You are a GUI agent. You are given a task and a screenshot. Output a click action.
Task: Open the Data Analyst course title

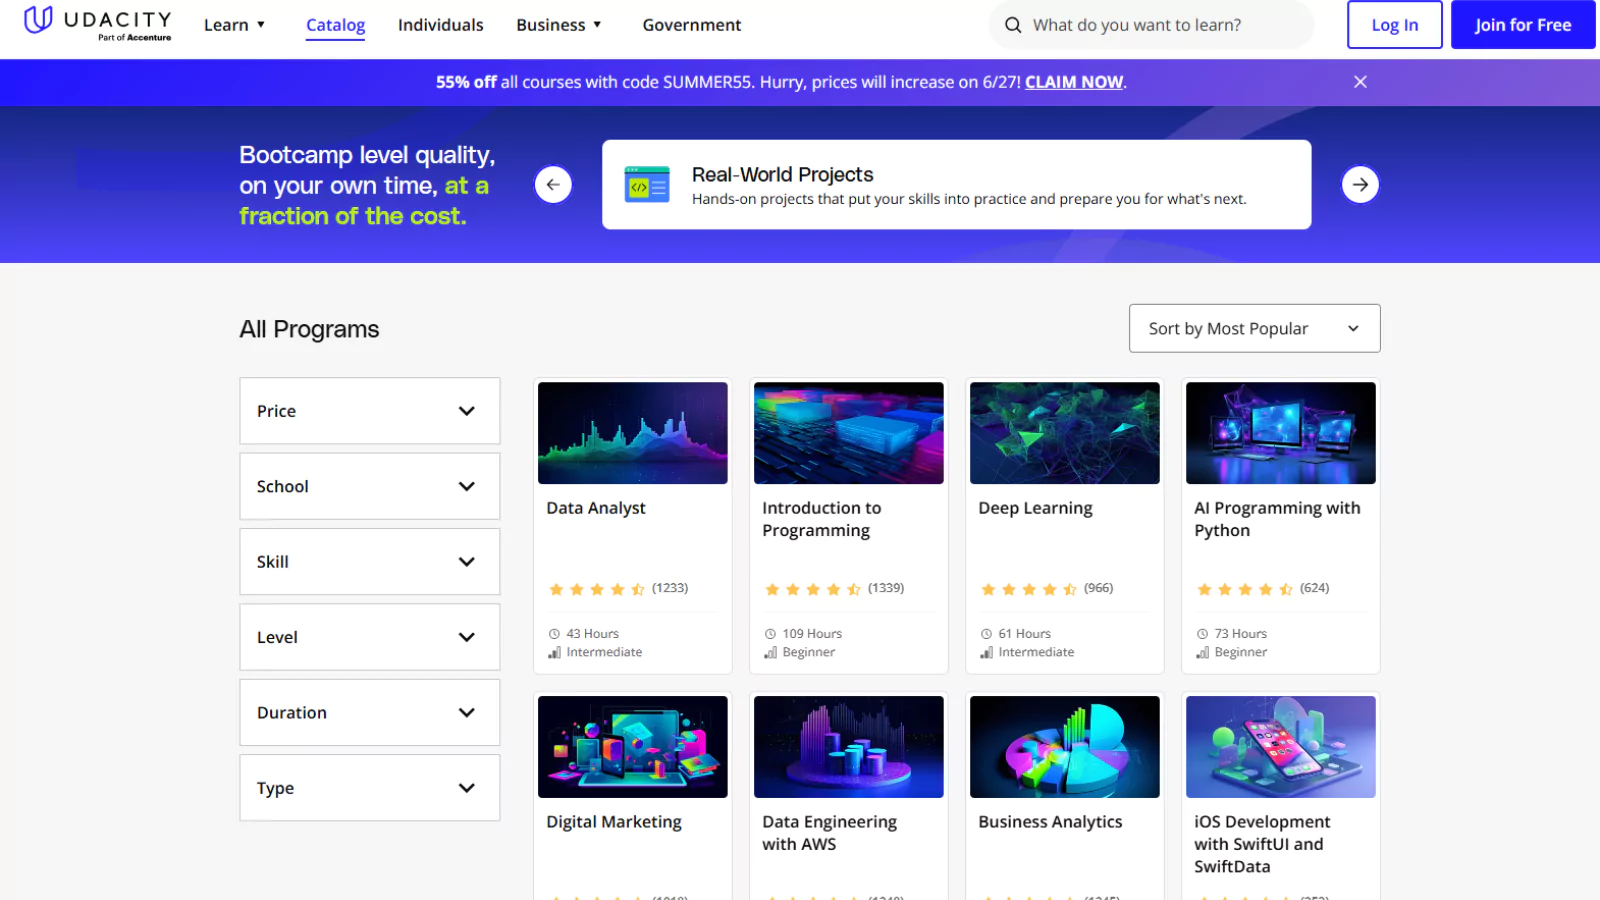(x=596, y=508)
